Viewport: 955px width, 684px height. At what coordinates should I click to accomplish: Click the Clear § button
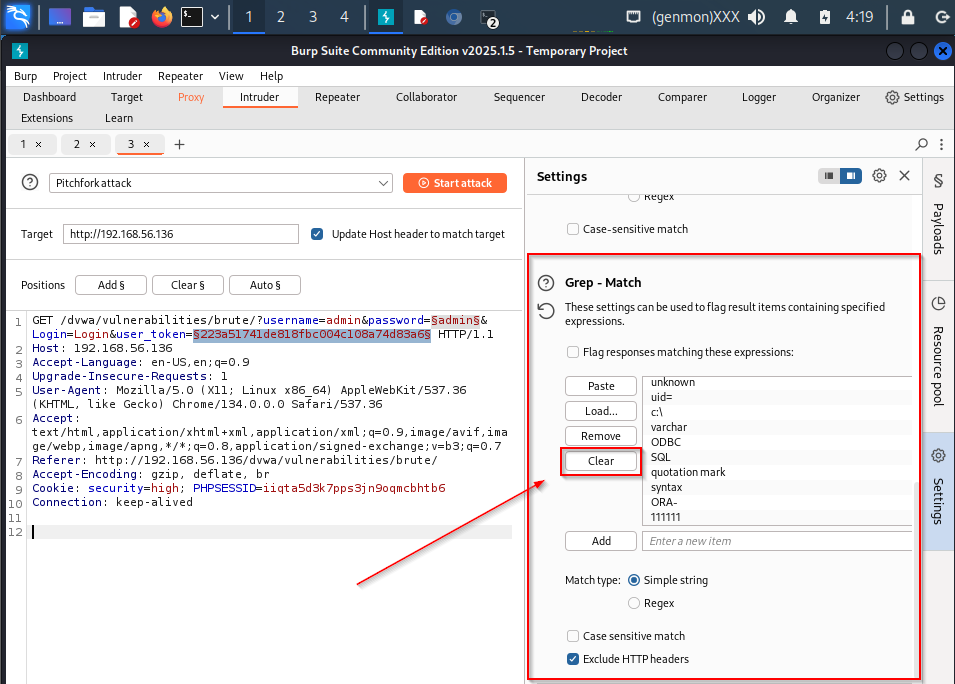[x=188, y=285]
